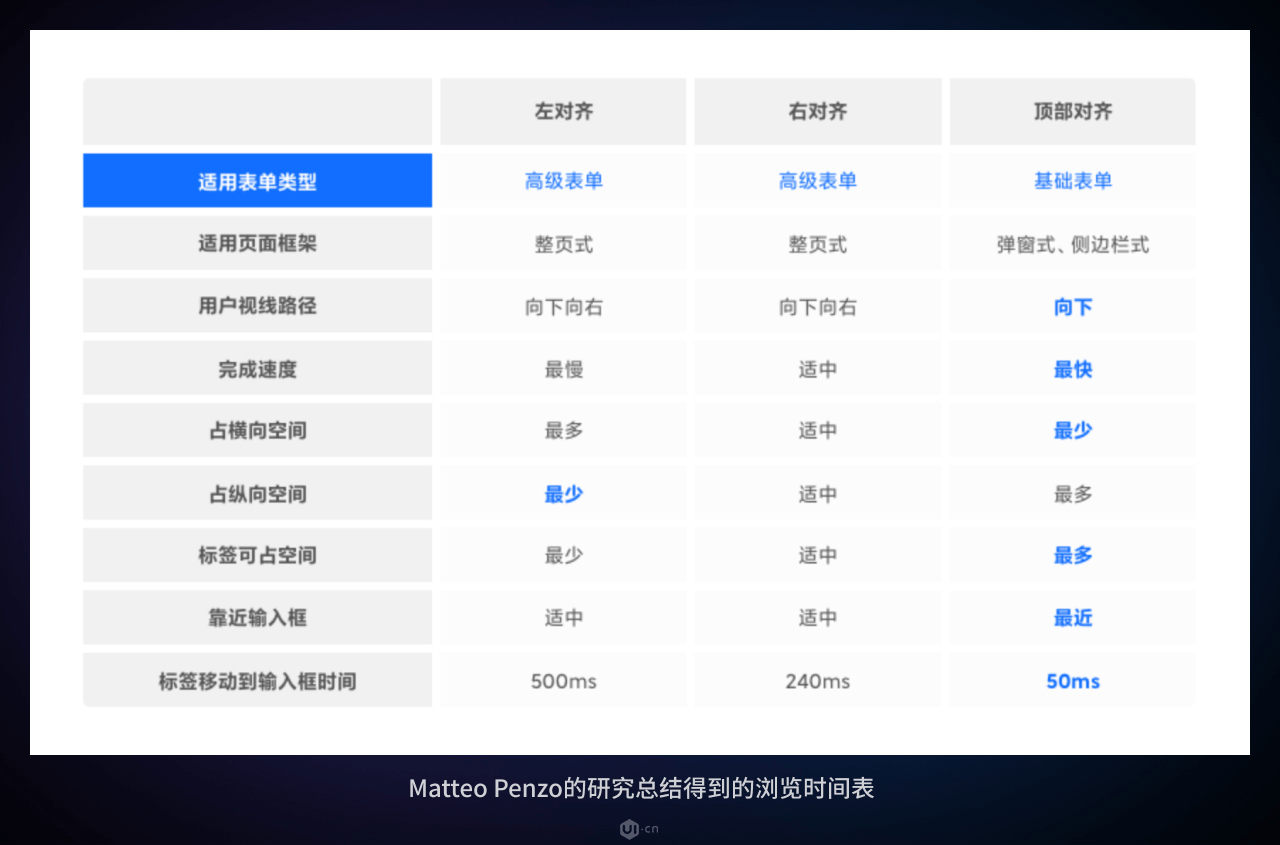Click blue 最多 in the 标签可占空间 row
The image size is (1280, 845).
click(x=1073, y=556)
